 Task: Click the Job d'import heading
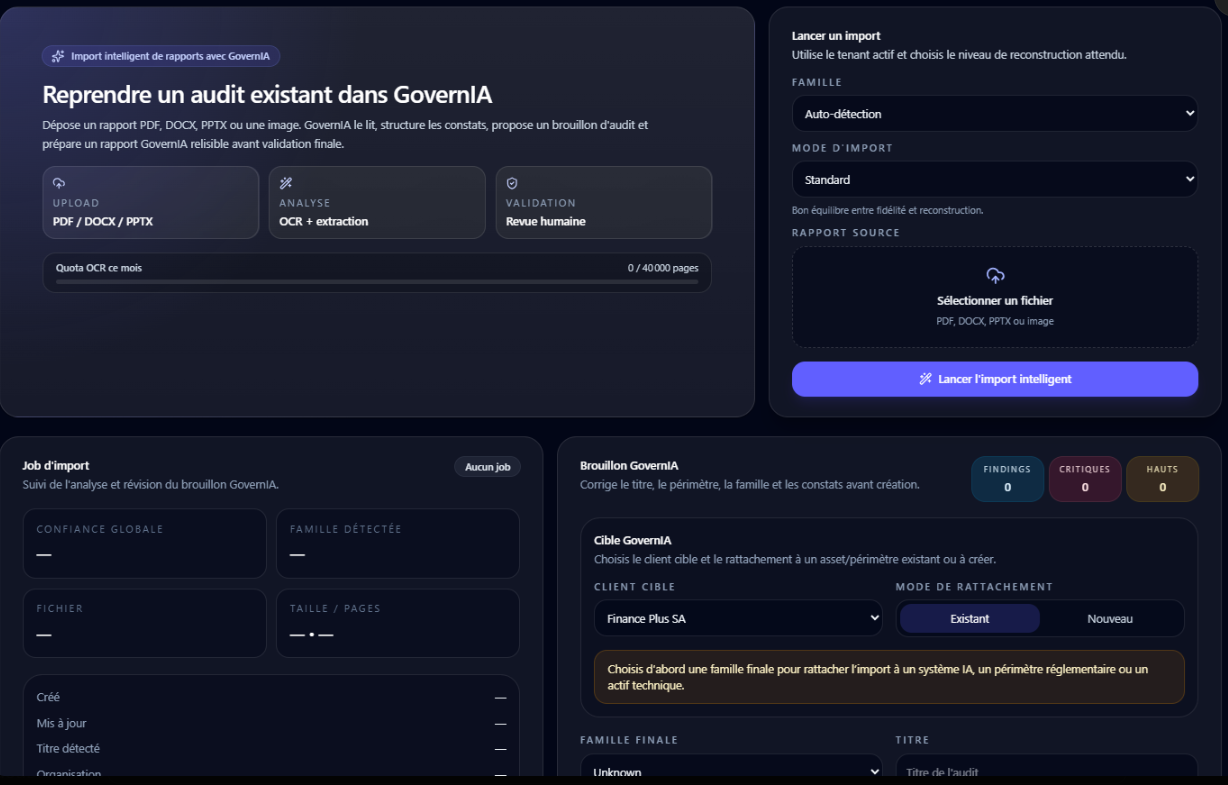(x=56, y=465)
